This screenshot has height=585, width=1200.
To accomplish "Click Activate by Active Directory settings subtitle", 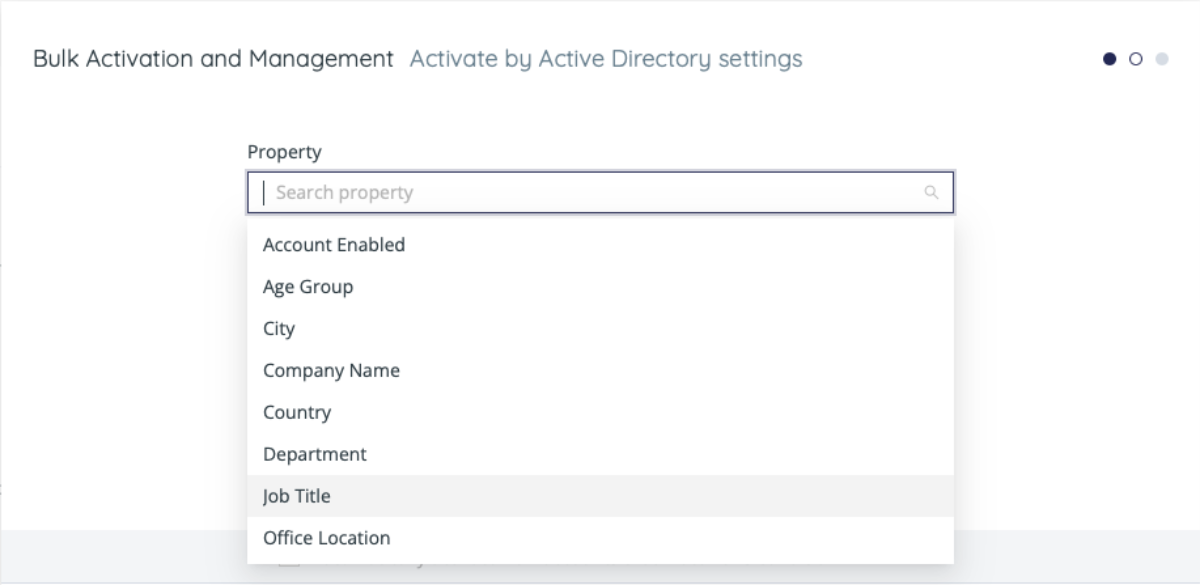I will [x=606, y=59].
